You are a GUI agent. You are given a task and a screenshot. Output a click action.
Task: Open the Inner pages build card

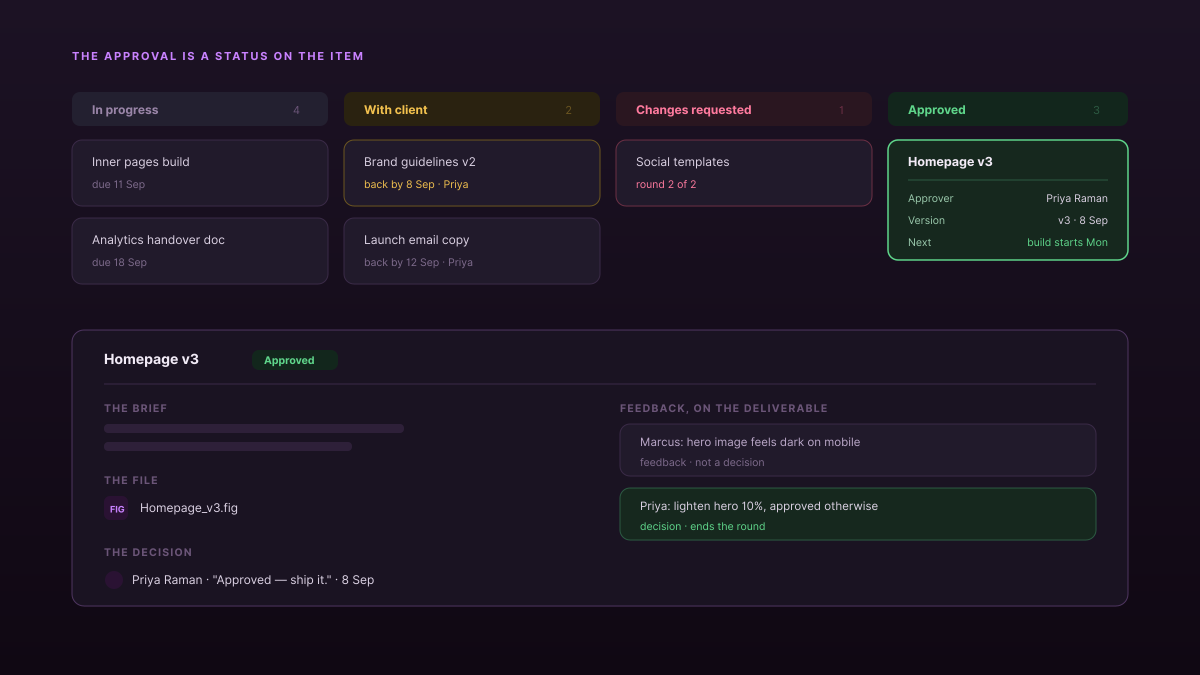click(200, 173)
